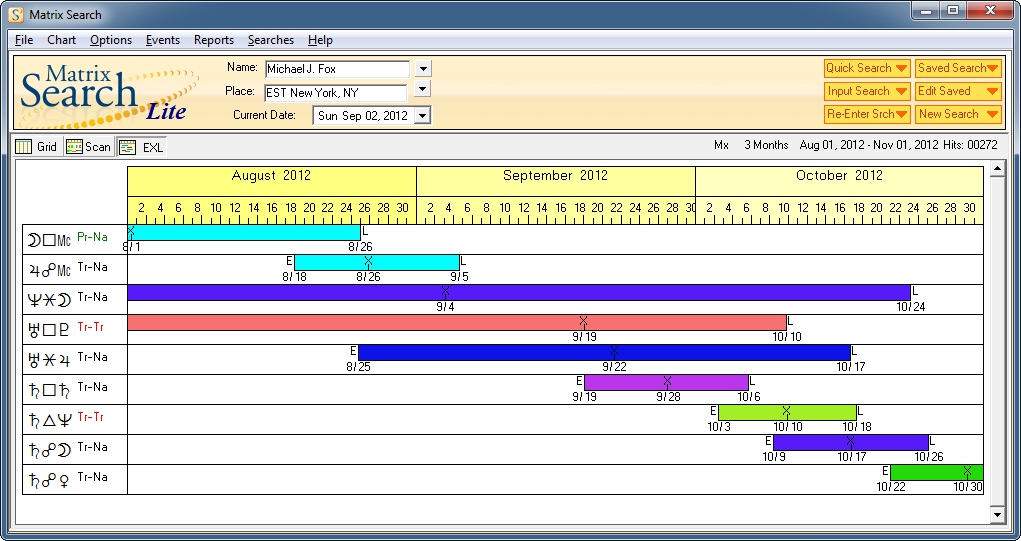The image size is (1021, 541).
Task: Open the Quick Search dropdown
Action: point(867,68)
